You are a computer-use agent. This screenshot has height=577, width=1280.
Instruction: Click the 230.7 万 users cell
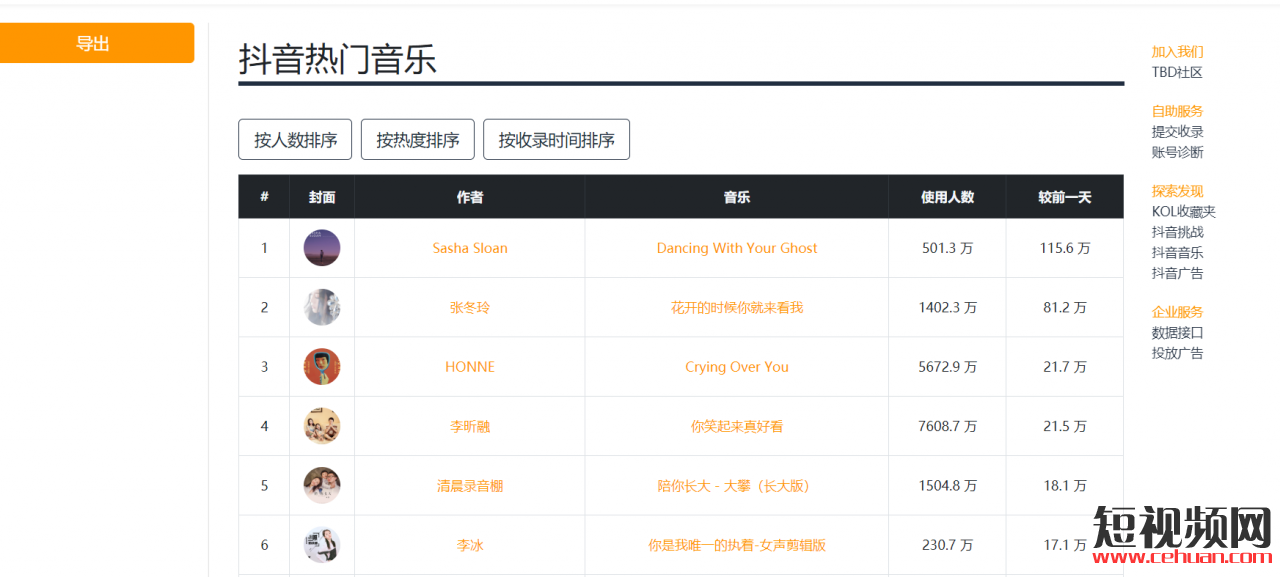[x=947, y=545]
